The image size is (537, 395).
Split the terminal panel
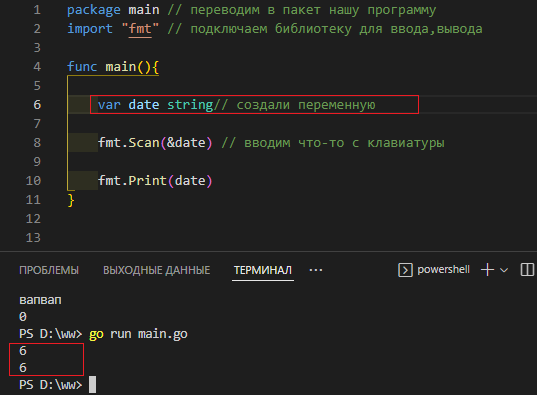(527, 270)
